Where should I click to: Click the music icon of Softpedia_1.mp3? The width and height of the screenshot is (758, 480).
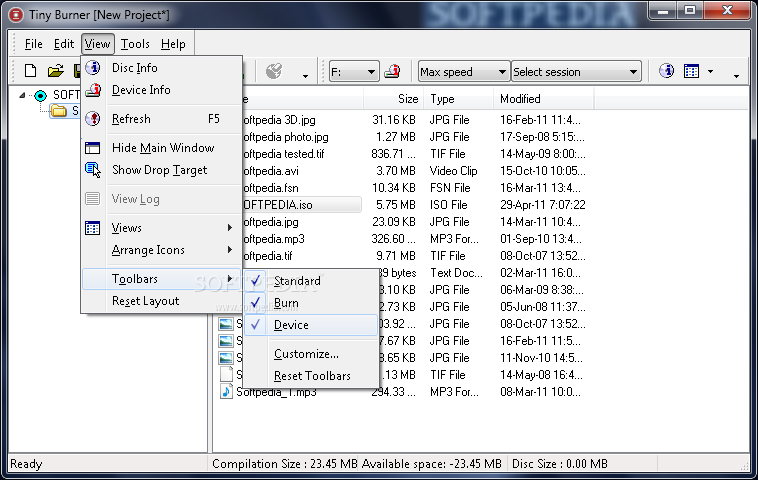pyautogui.click(x=226, y=392)
